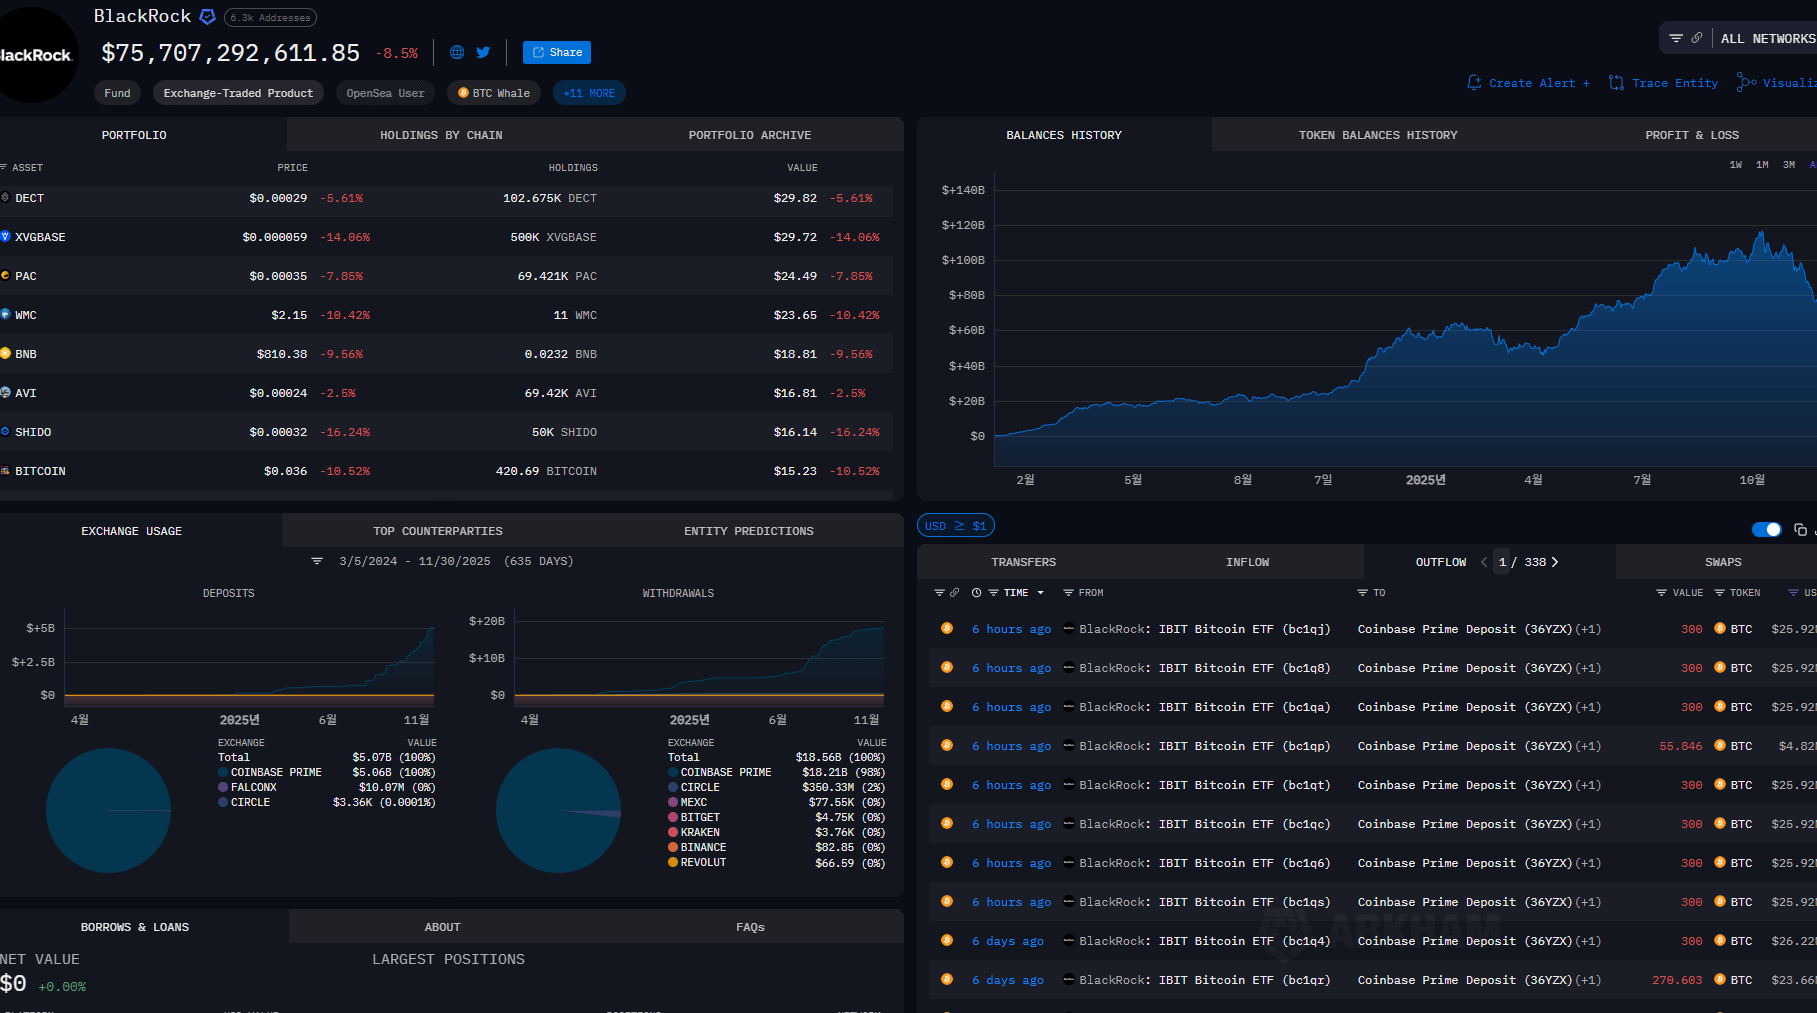The width and height of the screenshot is (1817, 1013).
Task: Select the 1W chart time range
Action: pyautogui.click(x=1736, y=165)
